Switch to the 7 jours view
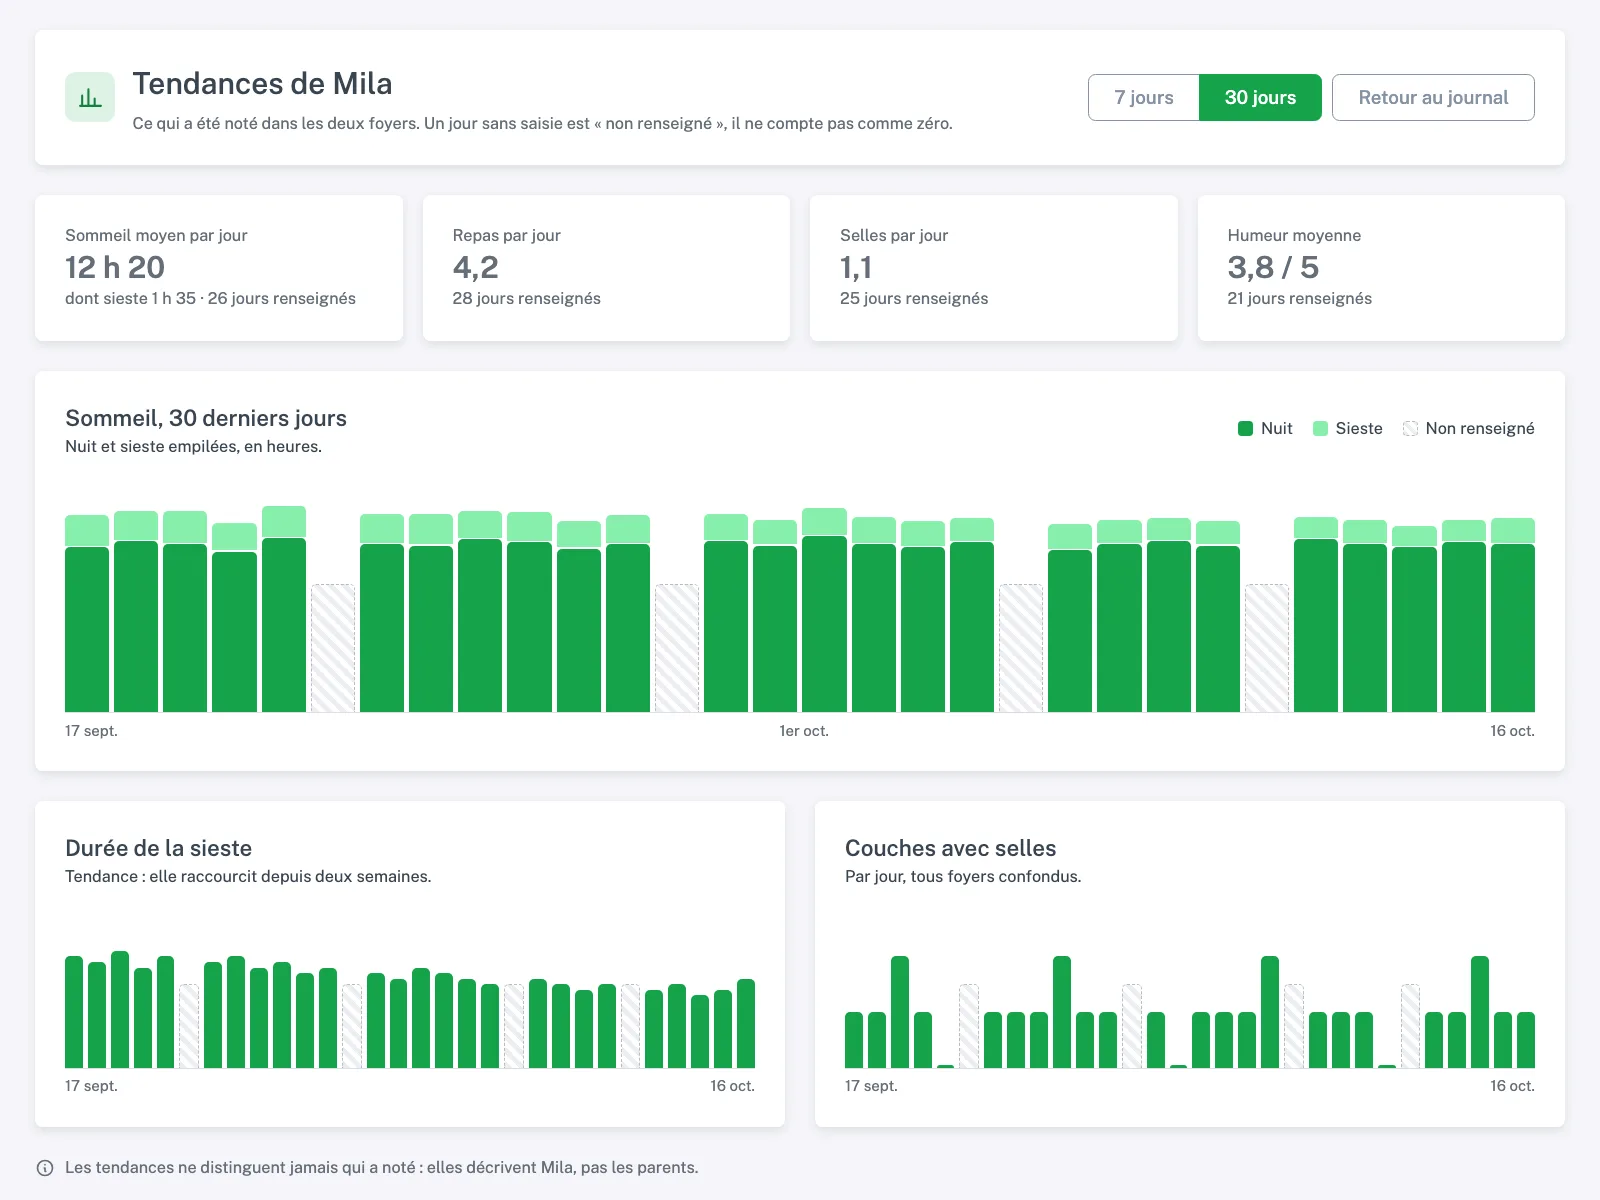Screen dimensions: 1600x1200 click(1144, 97)
